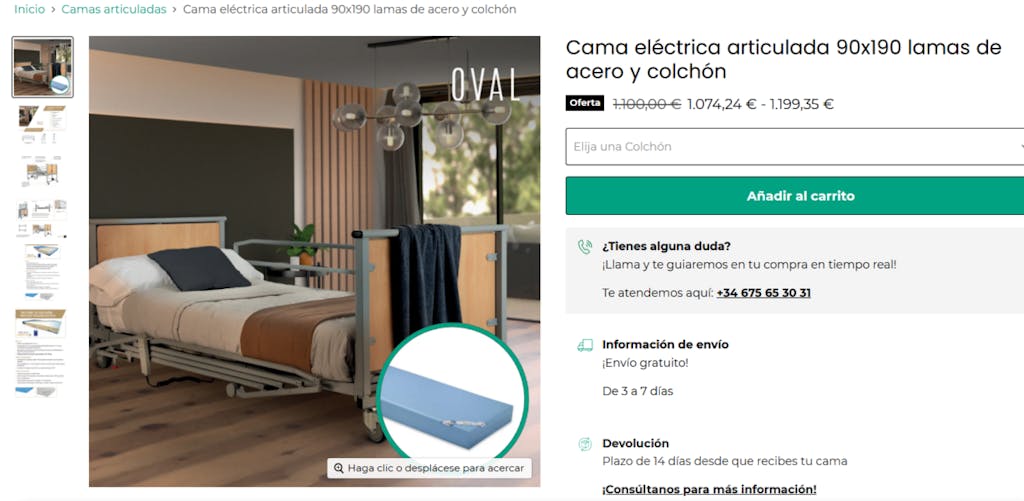This screenshot has height=501, width=1024.
Task: Open Camas articuladas breadcrumb category
Action: (114, 10)
